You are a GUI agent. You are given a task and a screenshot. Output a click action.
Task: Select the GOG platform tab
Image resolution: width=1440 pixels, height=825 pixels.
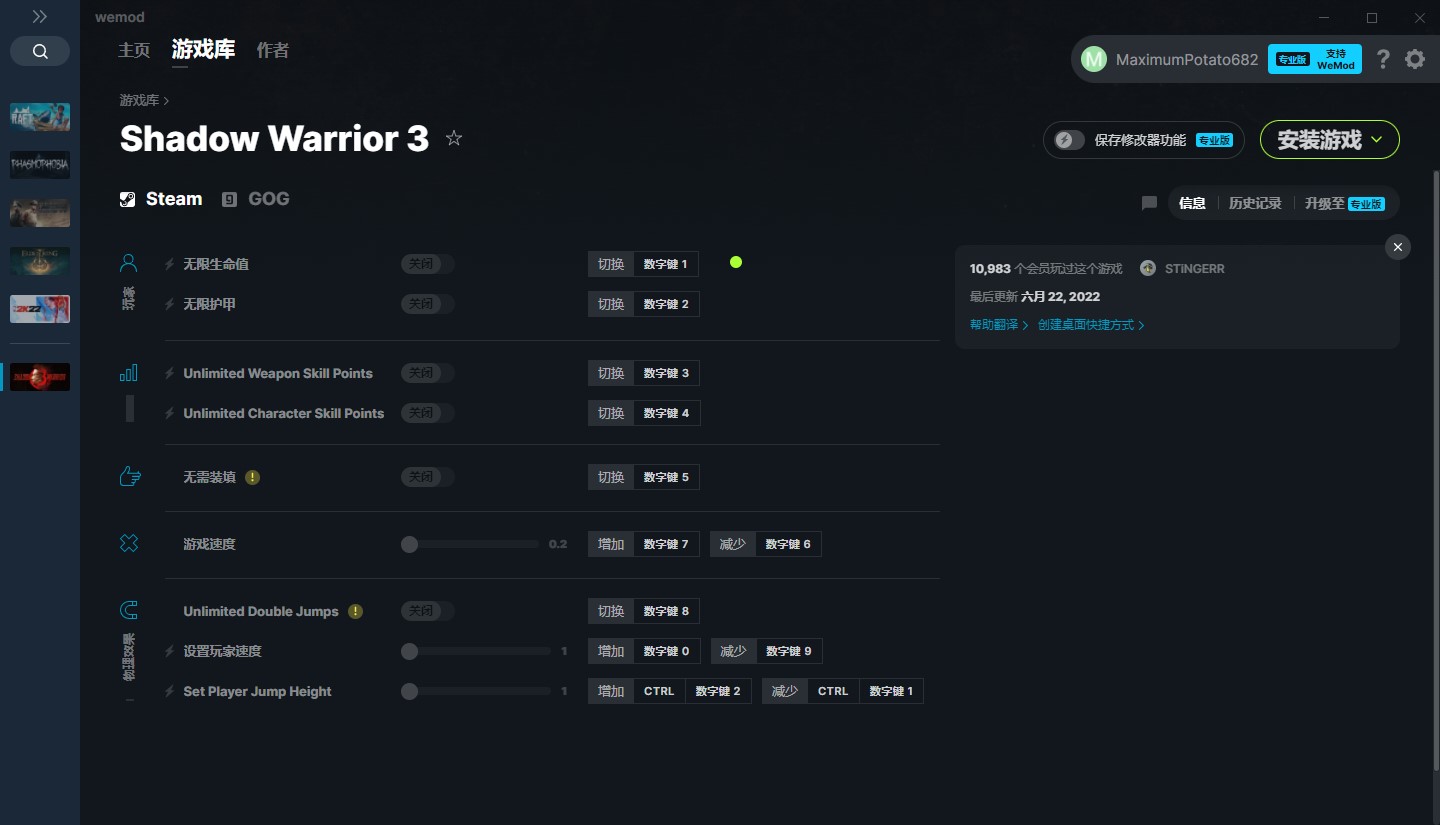click(256, 199)
